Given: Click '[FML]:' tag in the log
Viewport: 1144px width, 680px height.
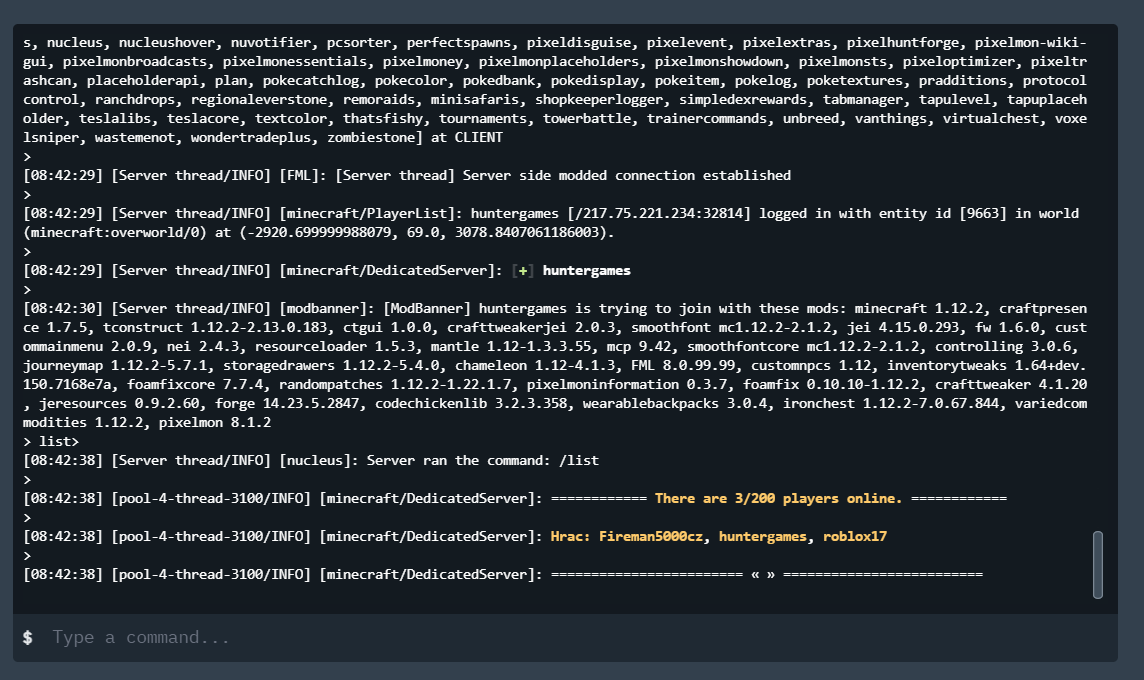Looking at the screenshot, I should (303, 175).
